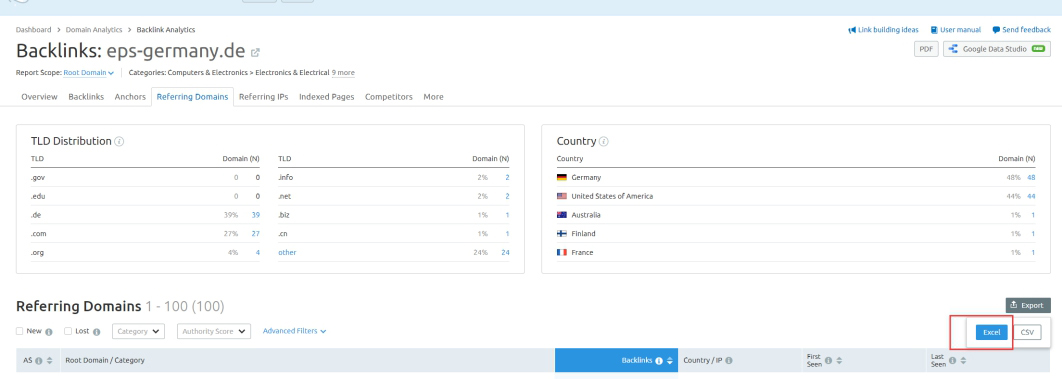Click the info icon beside the Country heading

(x=603, y=141)
